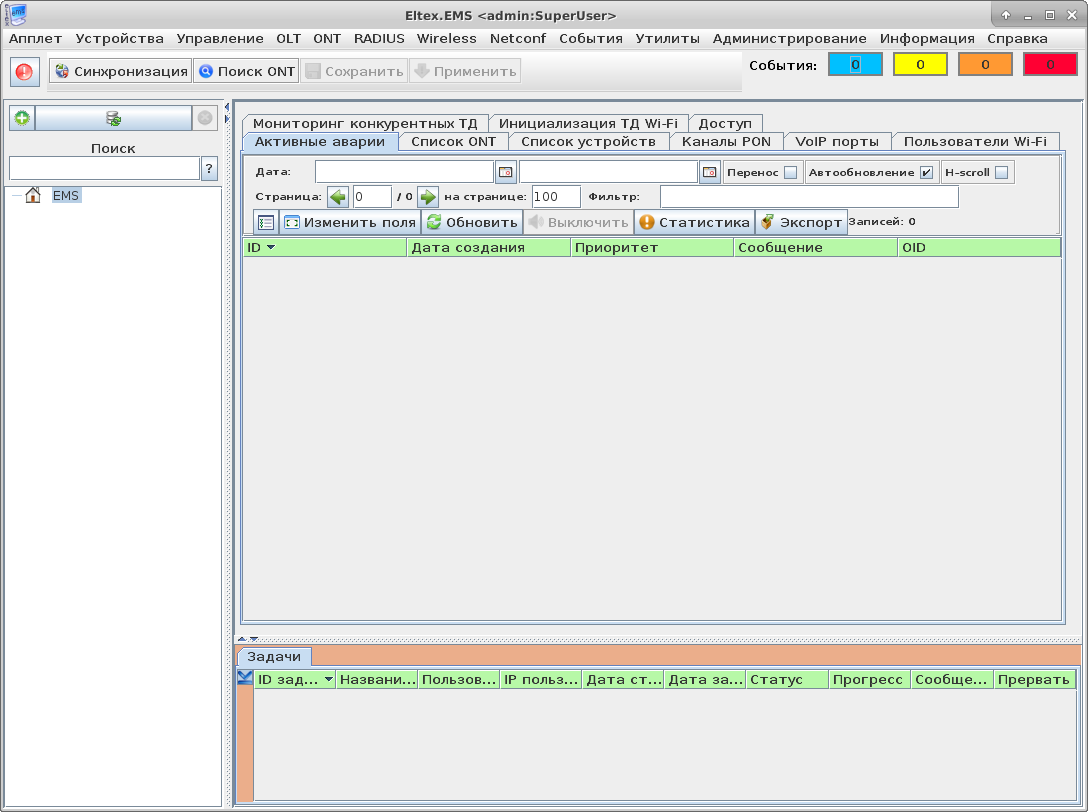Click the database refresh icon button

coord(113,118)
